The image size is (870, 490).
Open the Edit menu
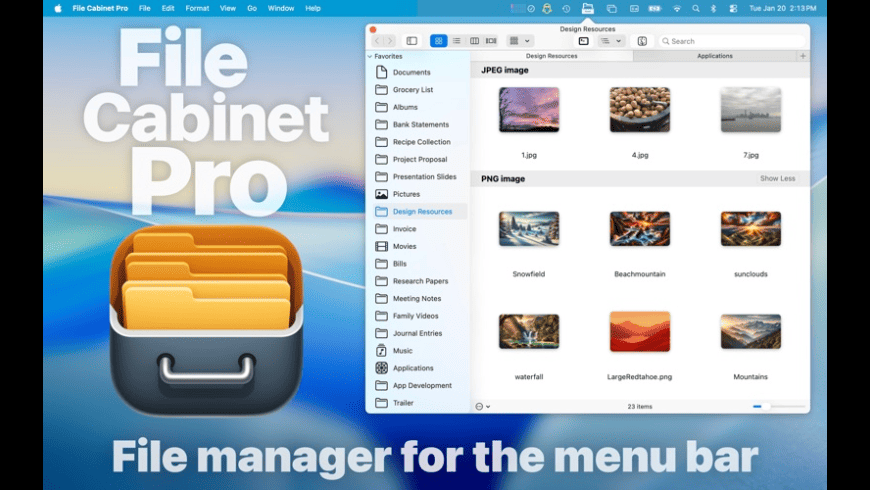(168, 8)
